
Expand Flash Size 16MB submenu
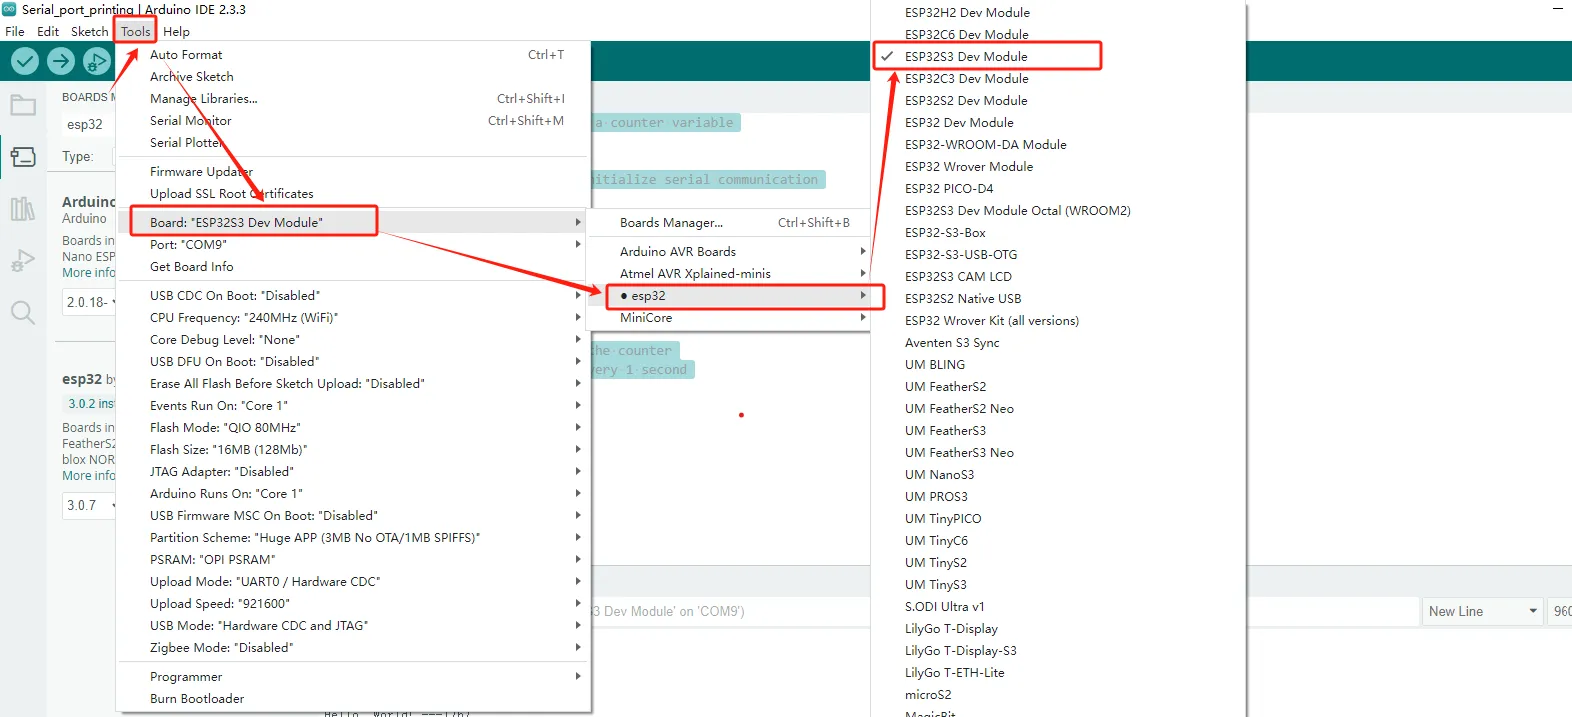pos(354,450)
